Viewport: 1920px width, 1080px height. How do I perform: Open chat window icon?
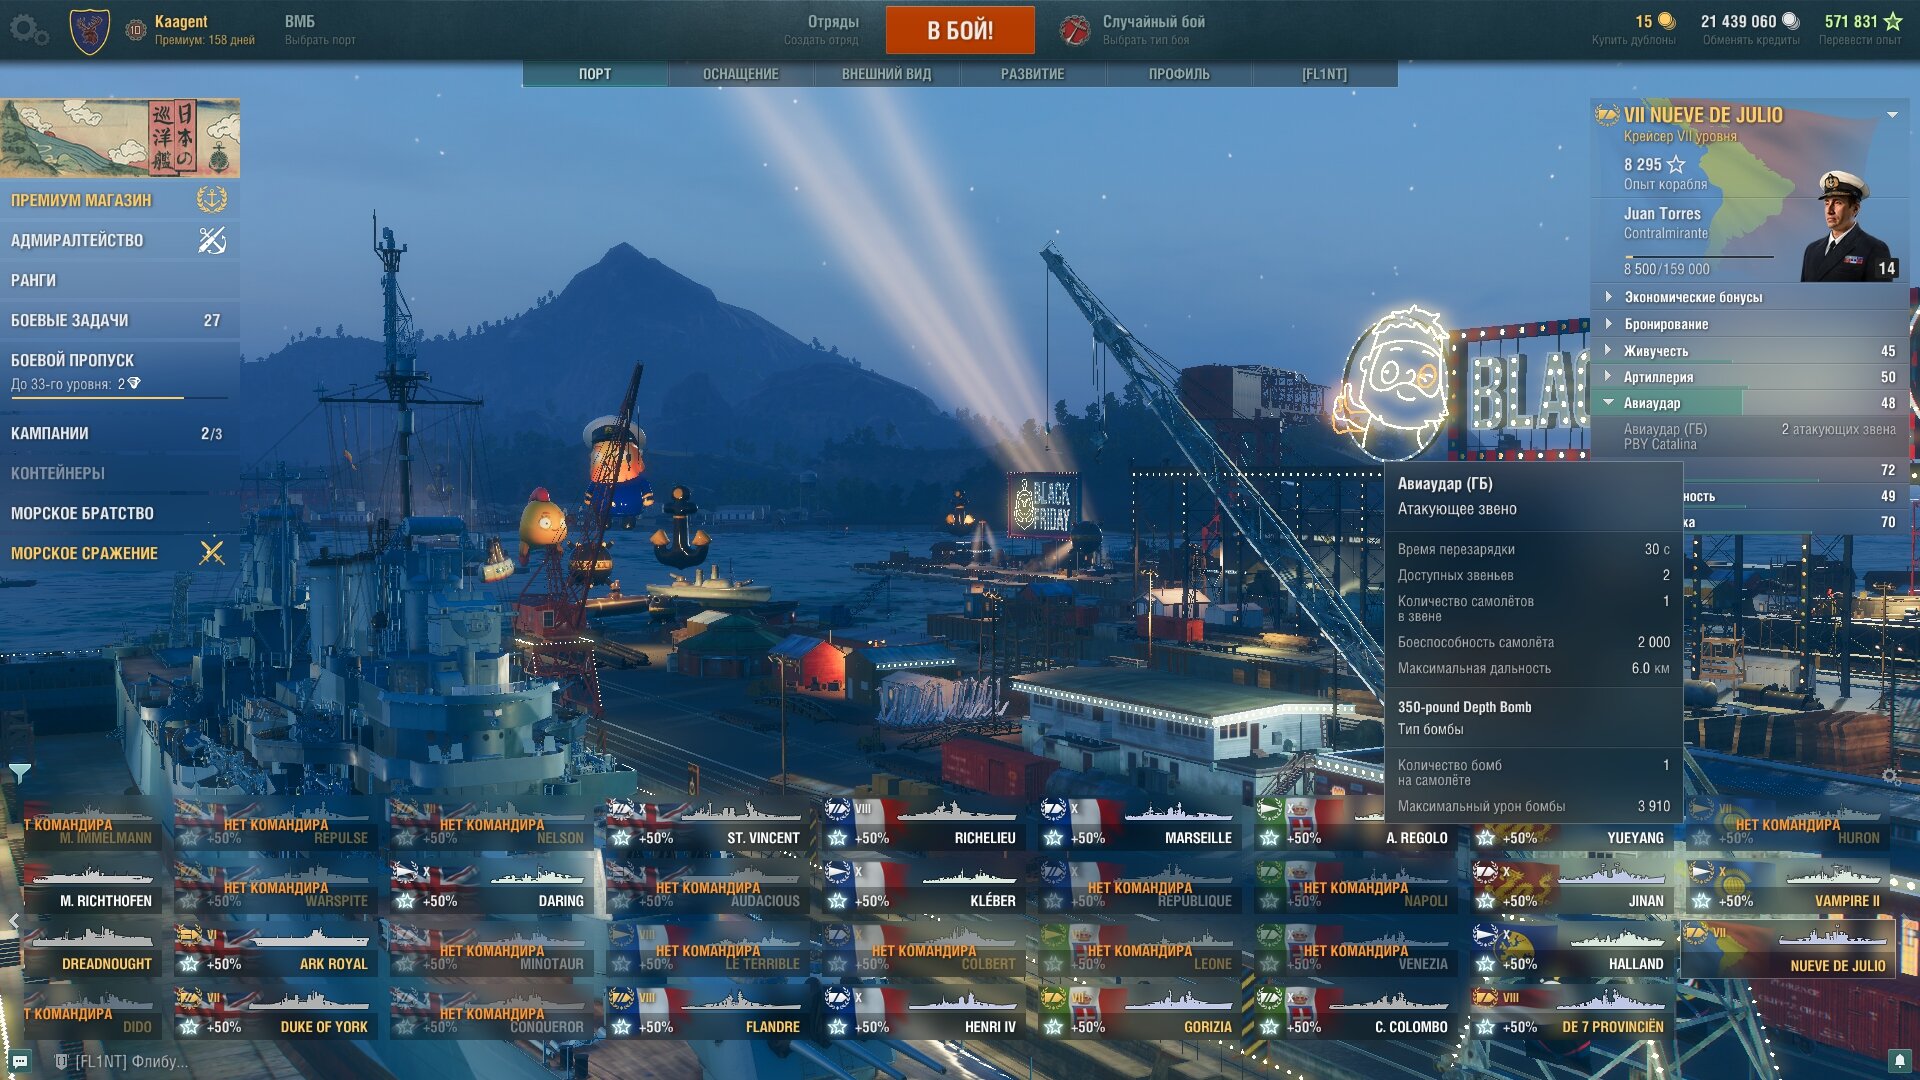(20, 1061)
